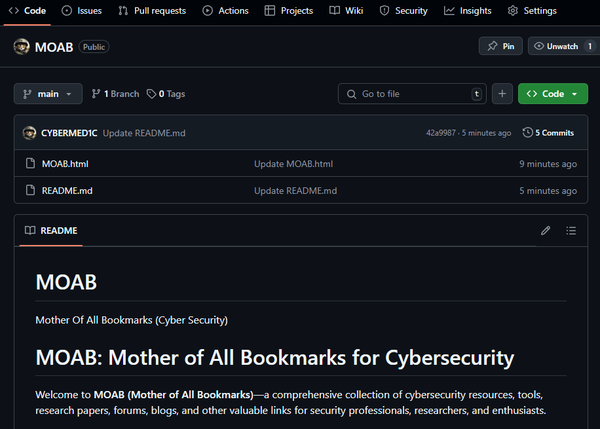Image resolution: width=600 pixels, height=429 pixels.
Task: Open the MOAB.html file
Action: (x=65, y=164)
